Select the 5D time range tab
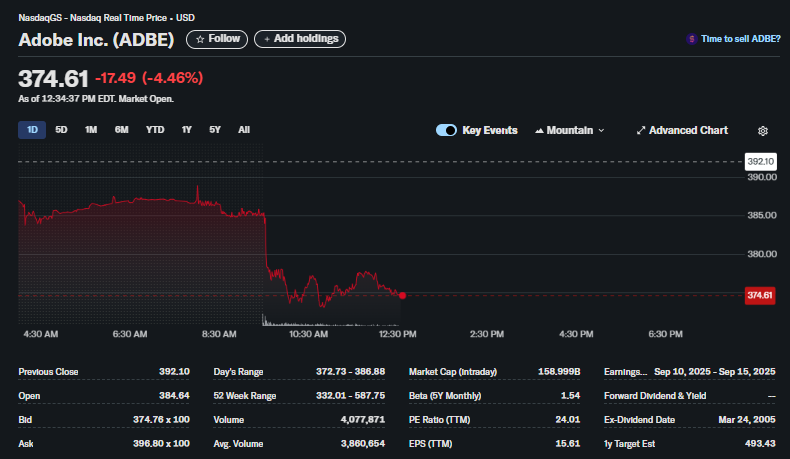The width and height of the screenshot is (790, 459). point(61,130)
